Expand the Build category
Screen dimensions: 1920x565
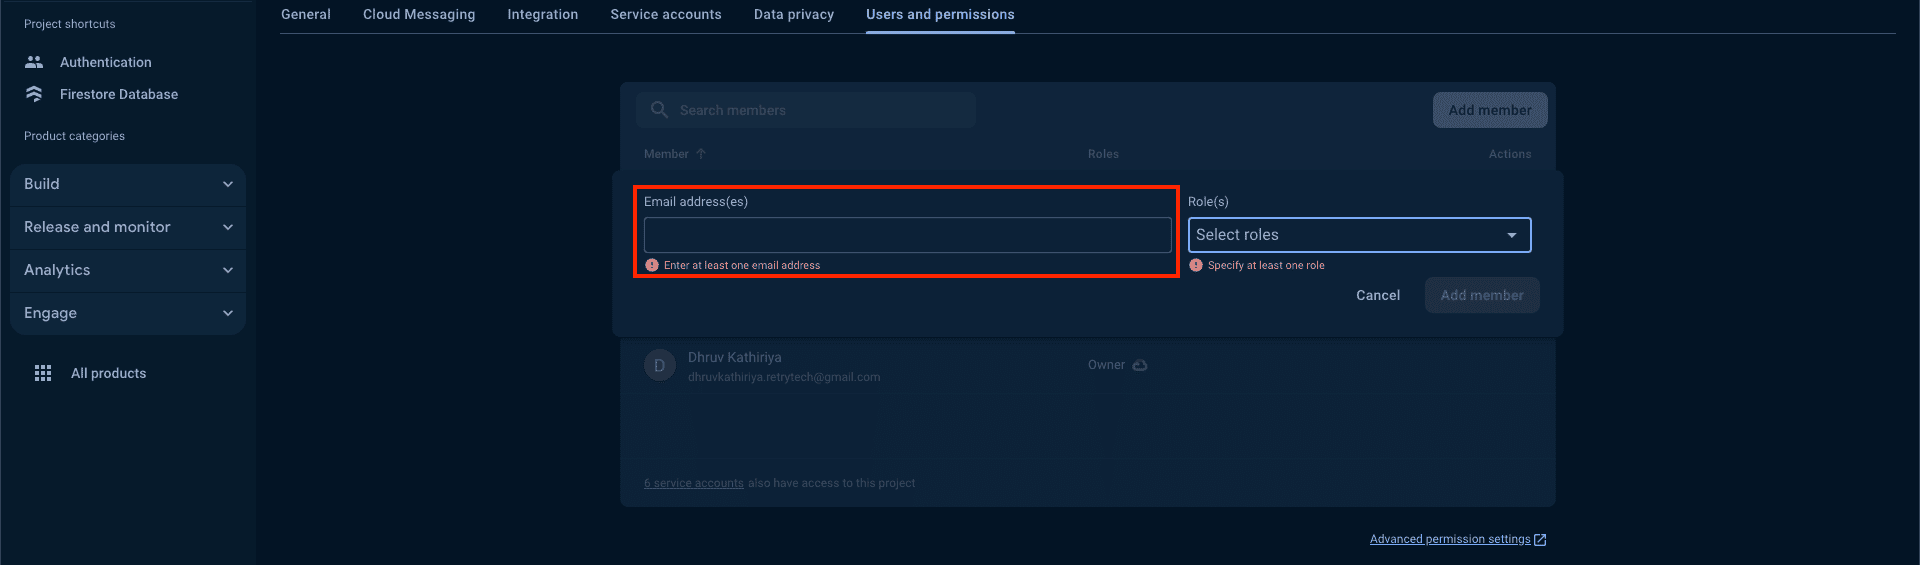[x=128, y=184]
